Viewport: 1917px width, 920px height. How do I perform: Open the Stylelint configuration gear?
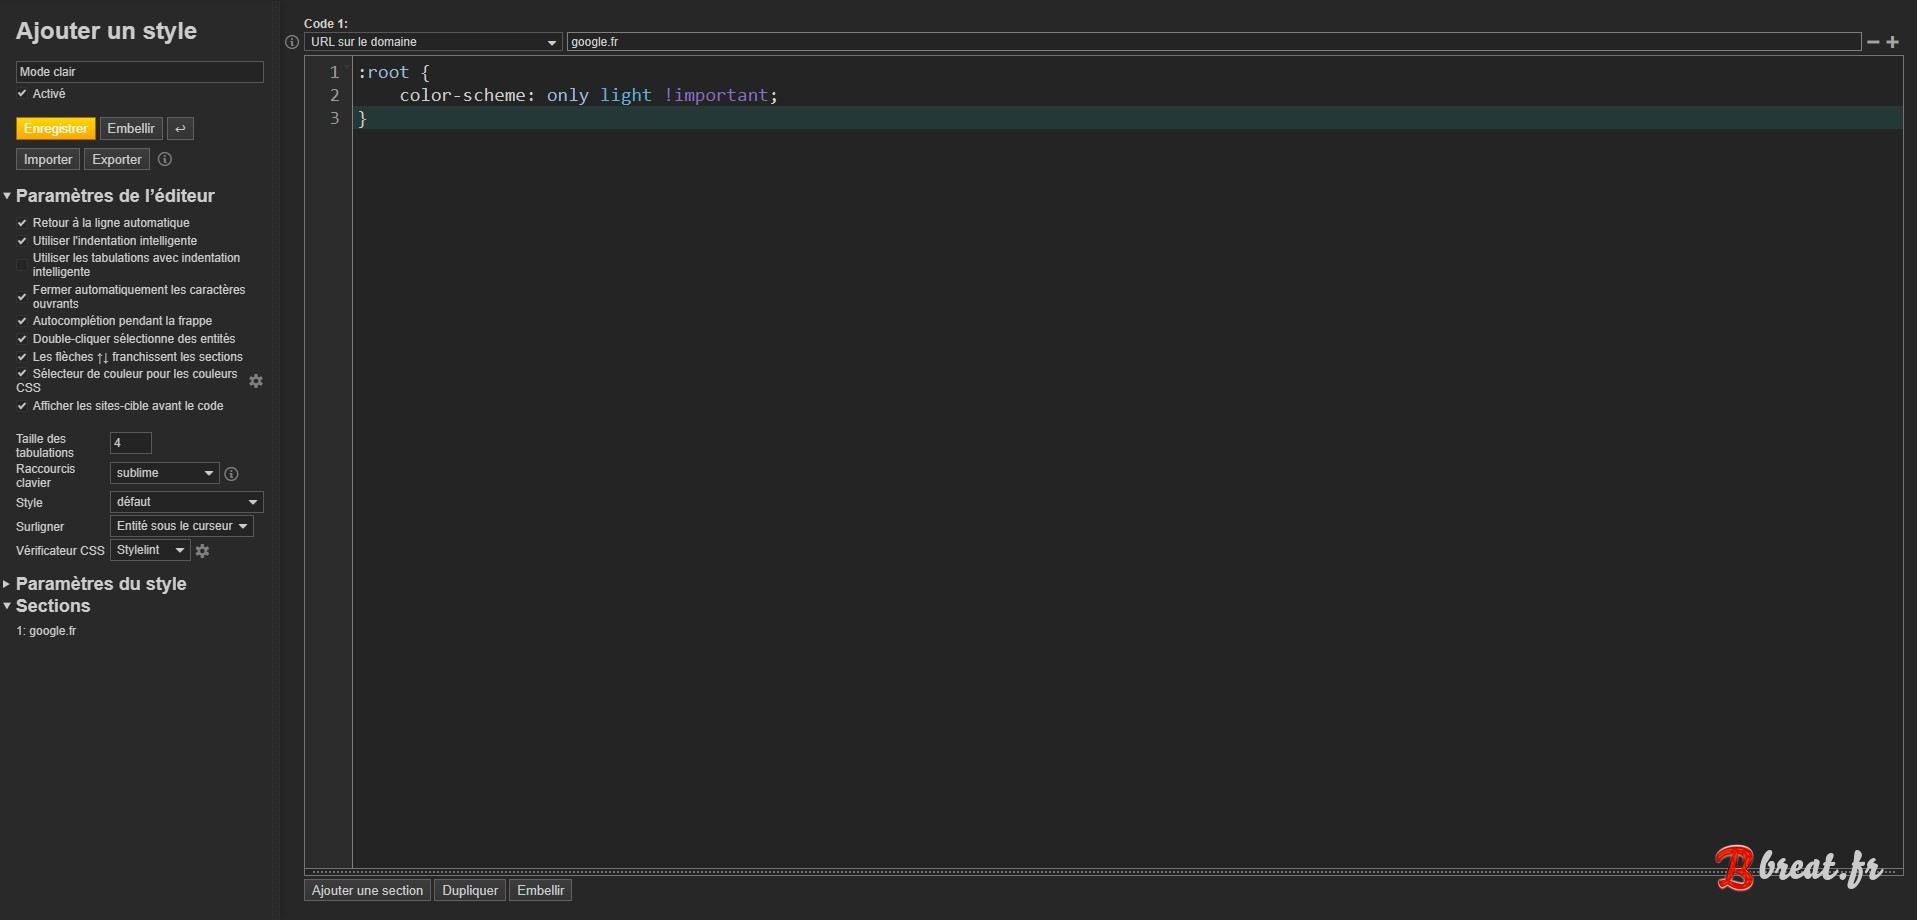[202, 551]
